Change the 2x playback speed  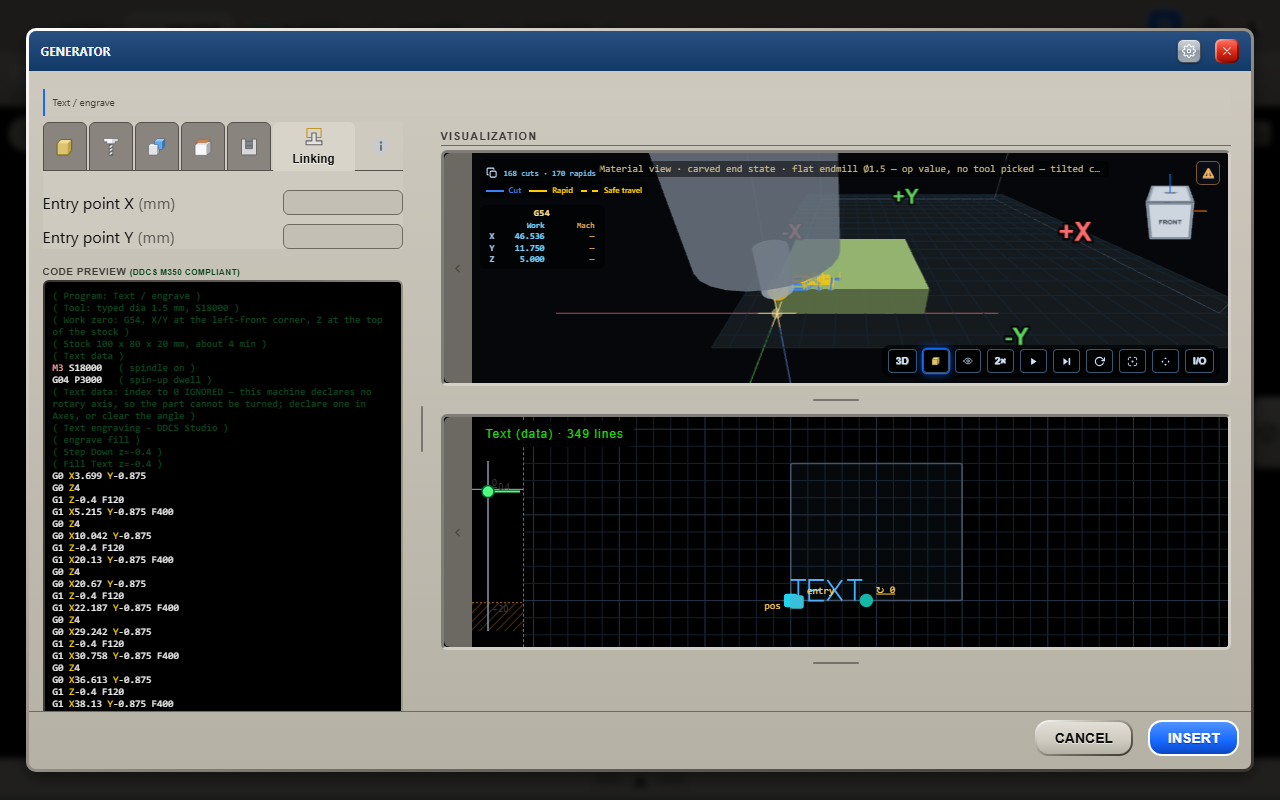(x=1000, y=361)
